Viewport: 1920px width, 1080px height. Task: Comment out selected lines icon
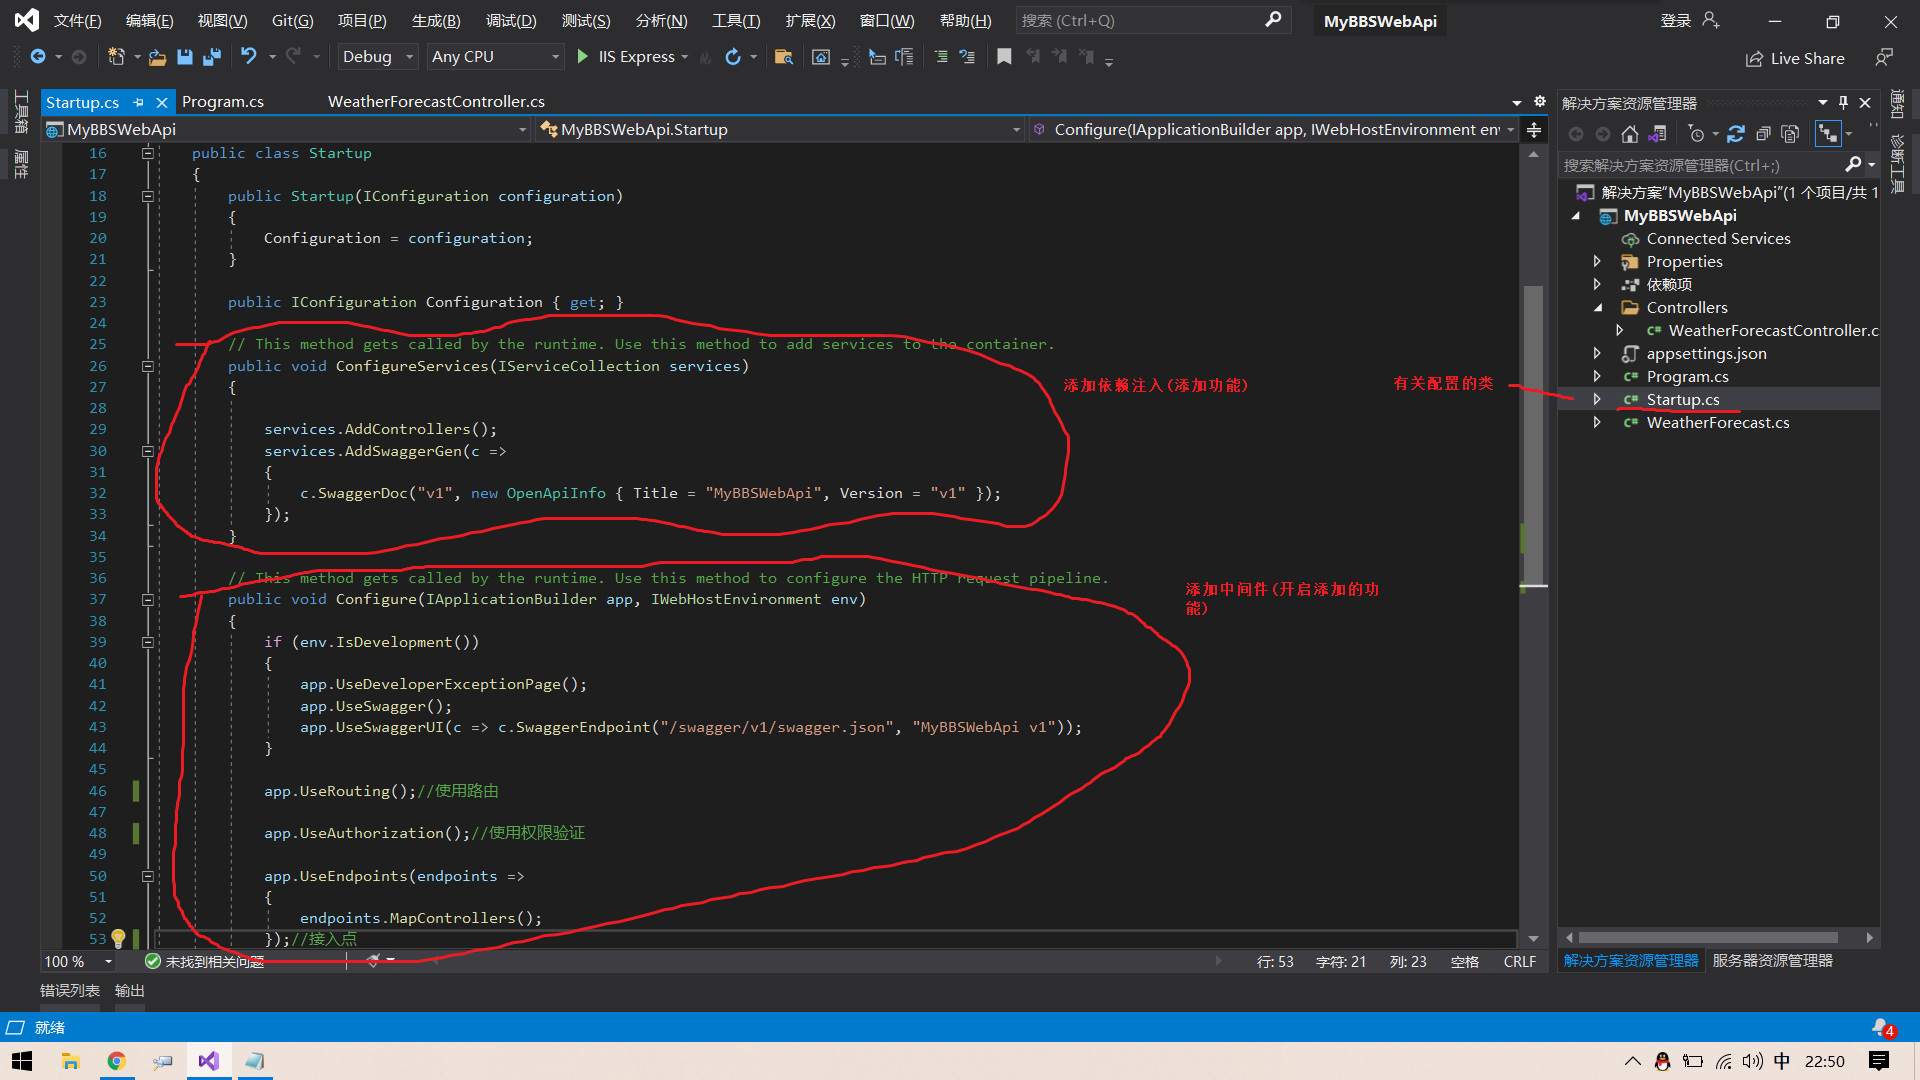pyautogui.click(x=940, y=57)
